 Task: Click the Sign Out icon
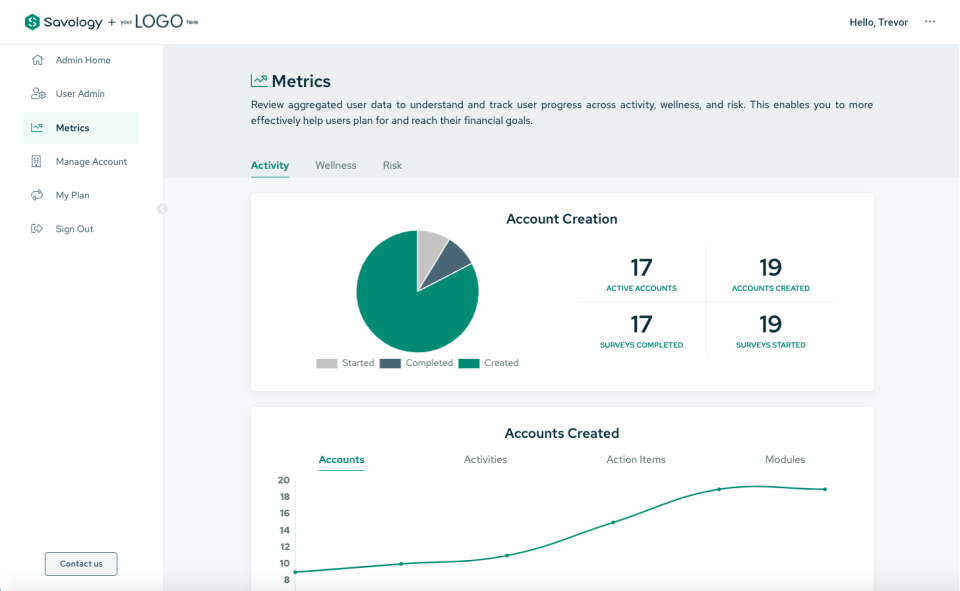pyautogui.click(x=38, y=228)
